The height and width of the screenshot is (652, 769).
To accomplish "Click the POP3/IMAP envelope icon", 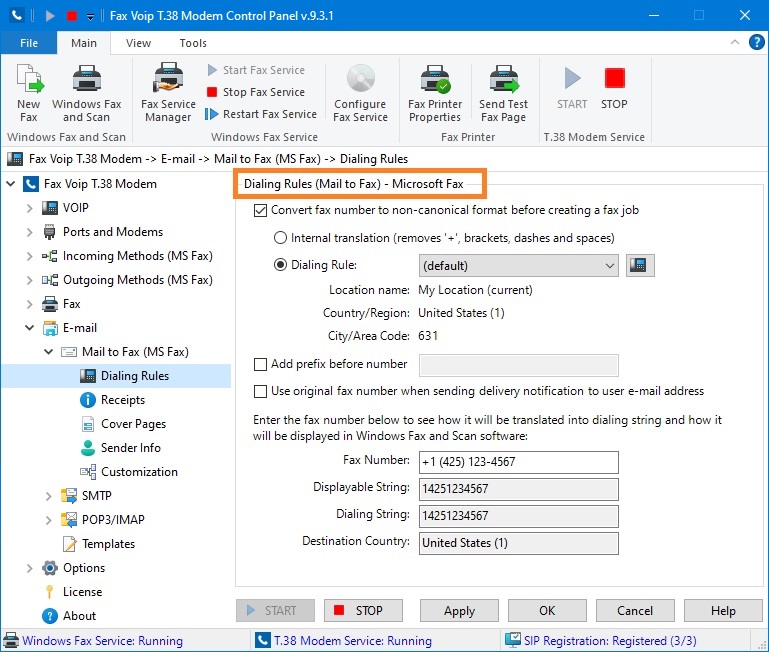I will (69, 520).
